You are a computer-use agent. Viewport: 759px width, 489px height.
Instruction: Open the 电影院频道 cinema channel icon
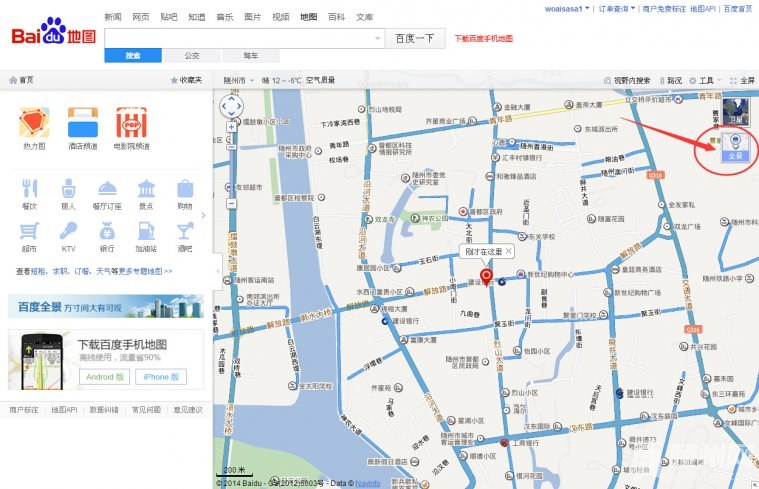coord(132,122)
